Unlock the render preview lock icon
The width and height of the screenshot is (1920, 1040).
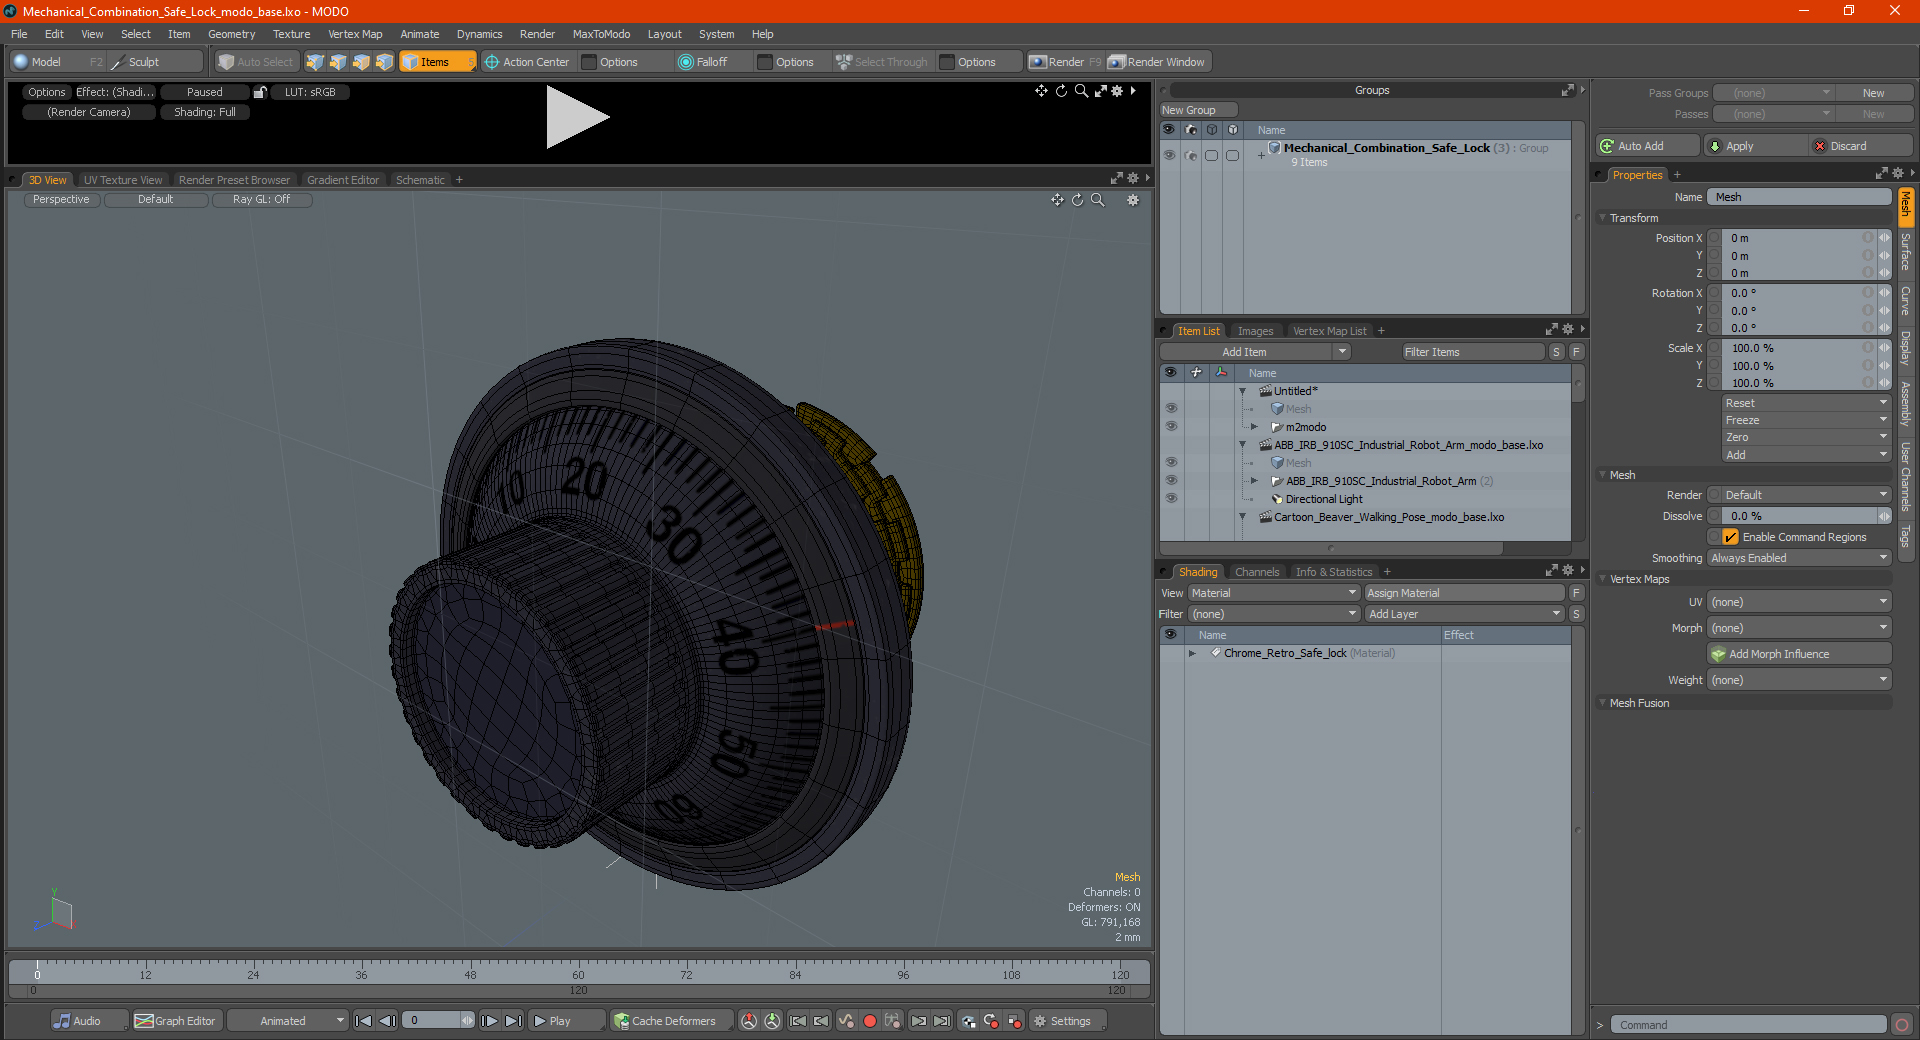(x=260, y=92)
